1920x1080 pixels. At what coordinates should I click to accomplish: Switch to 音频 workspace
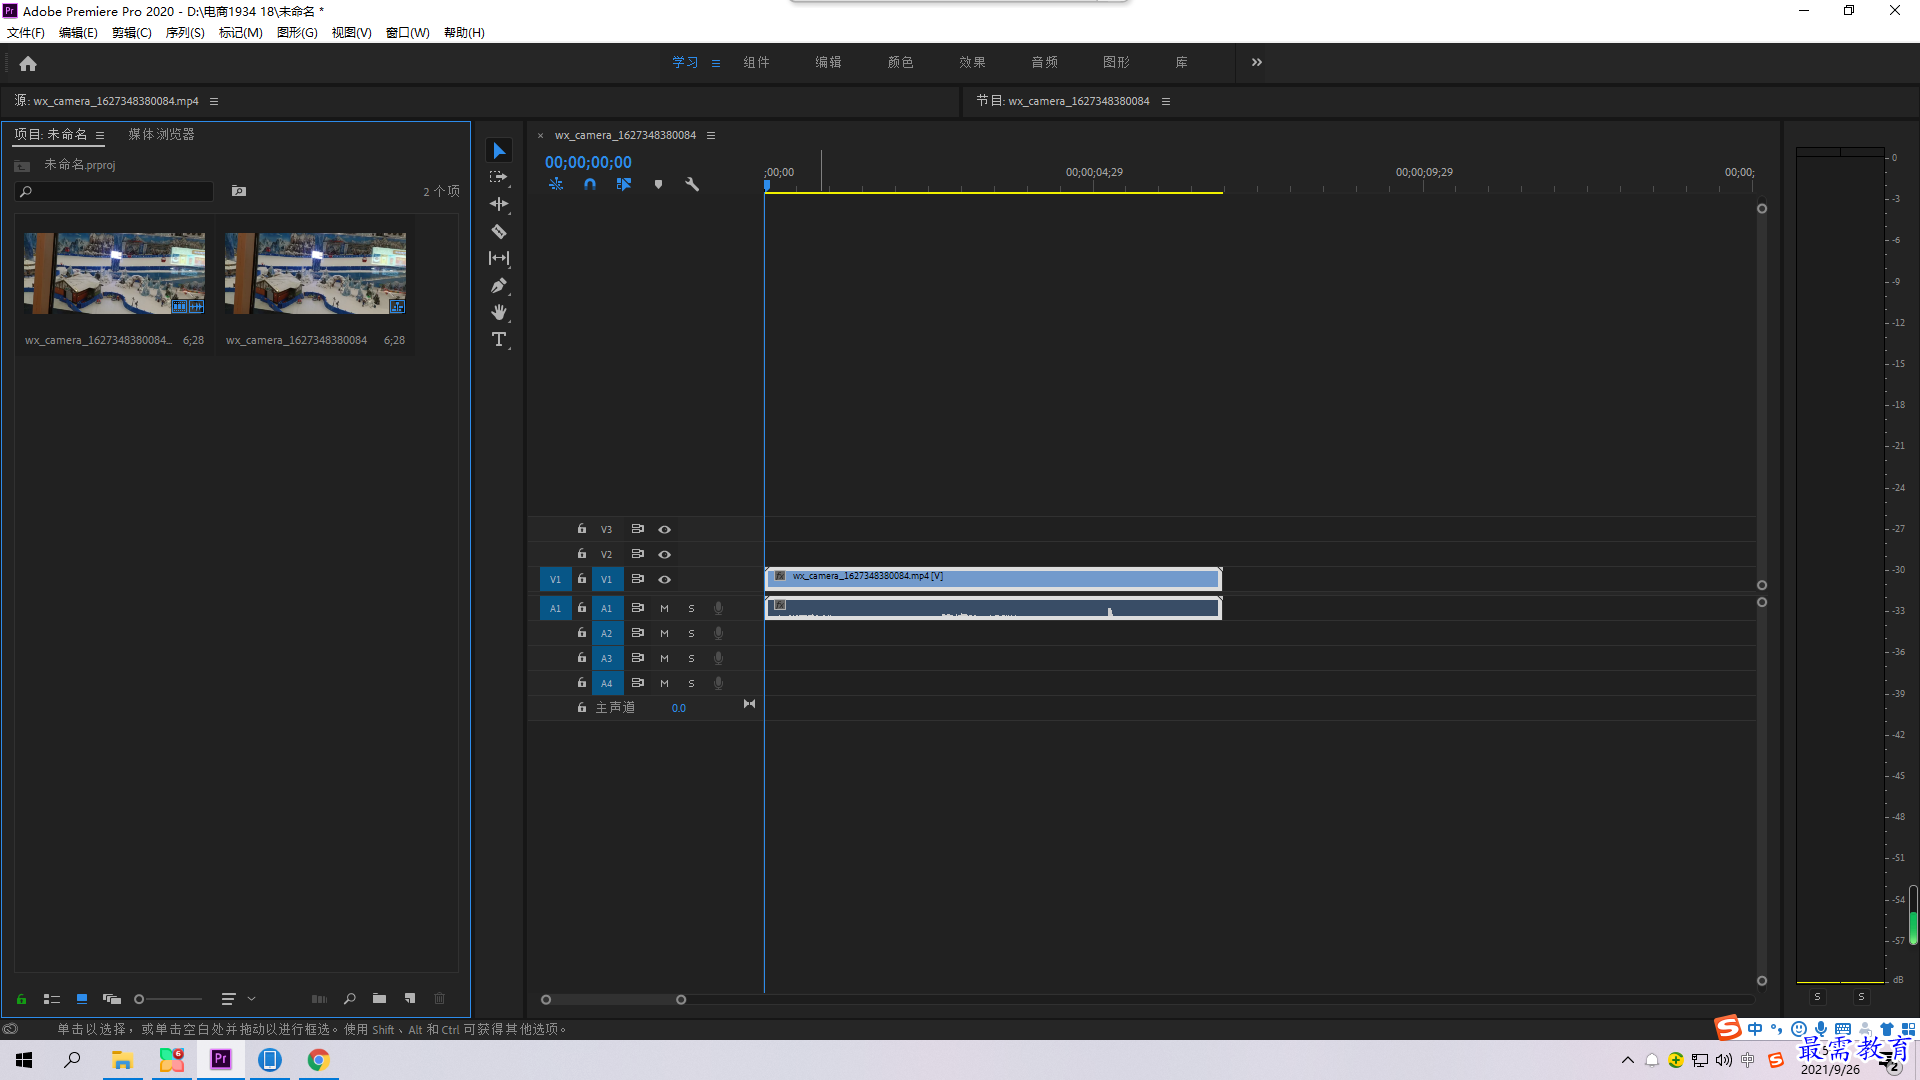coord(1044,62)
